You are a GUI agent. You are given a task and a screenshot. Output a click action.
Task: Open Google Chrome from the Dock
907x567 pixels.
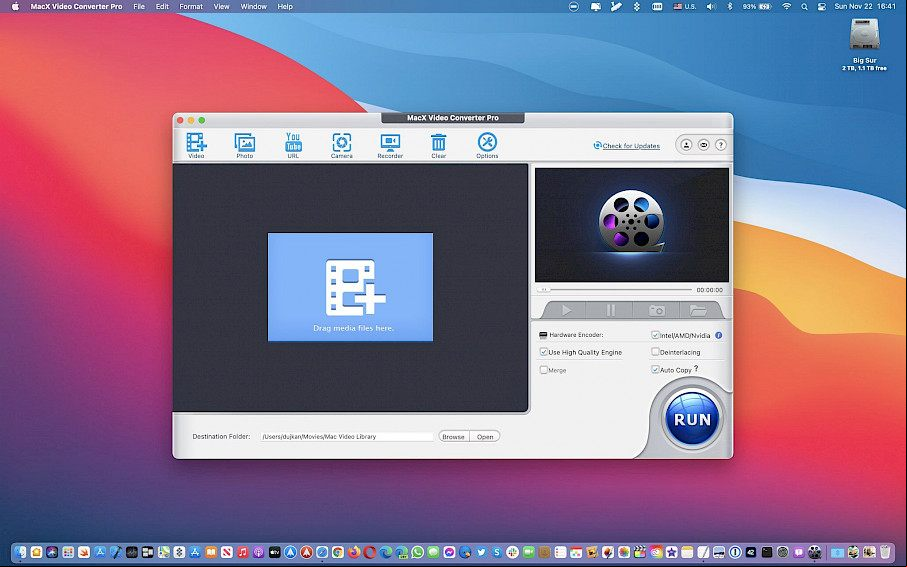[338, 552]
